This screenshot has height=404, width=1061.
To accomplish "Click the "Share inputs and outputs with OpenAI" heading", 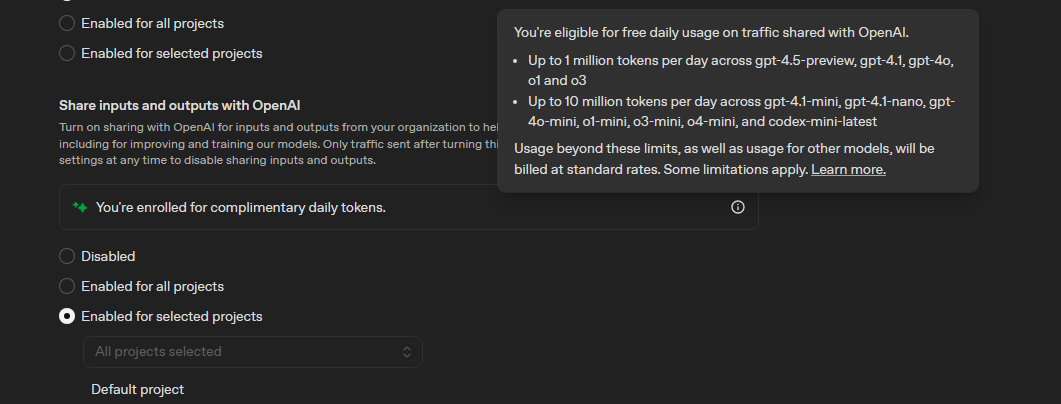I will tap(179, 106).
